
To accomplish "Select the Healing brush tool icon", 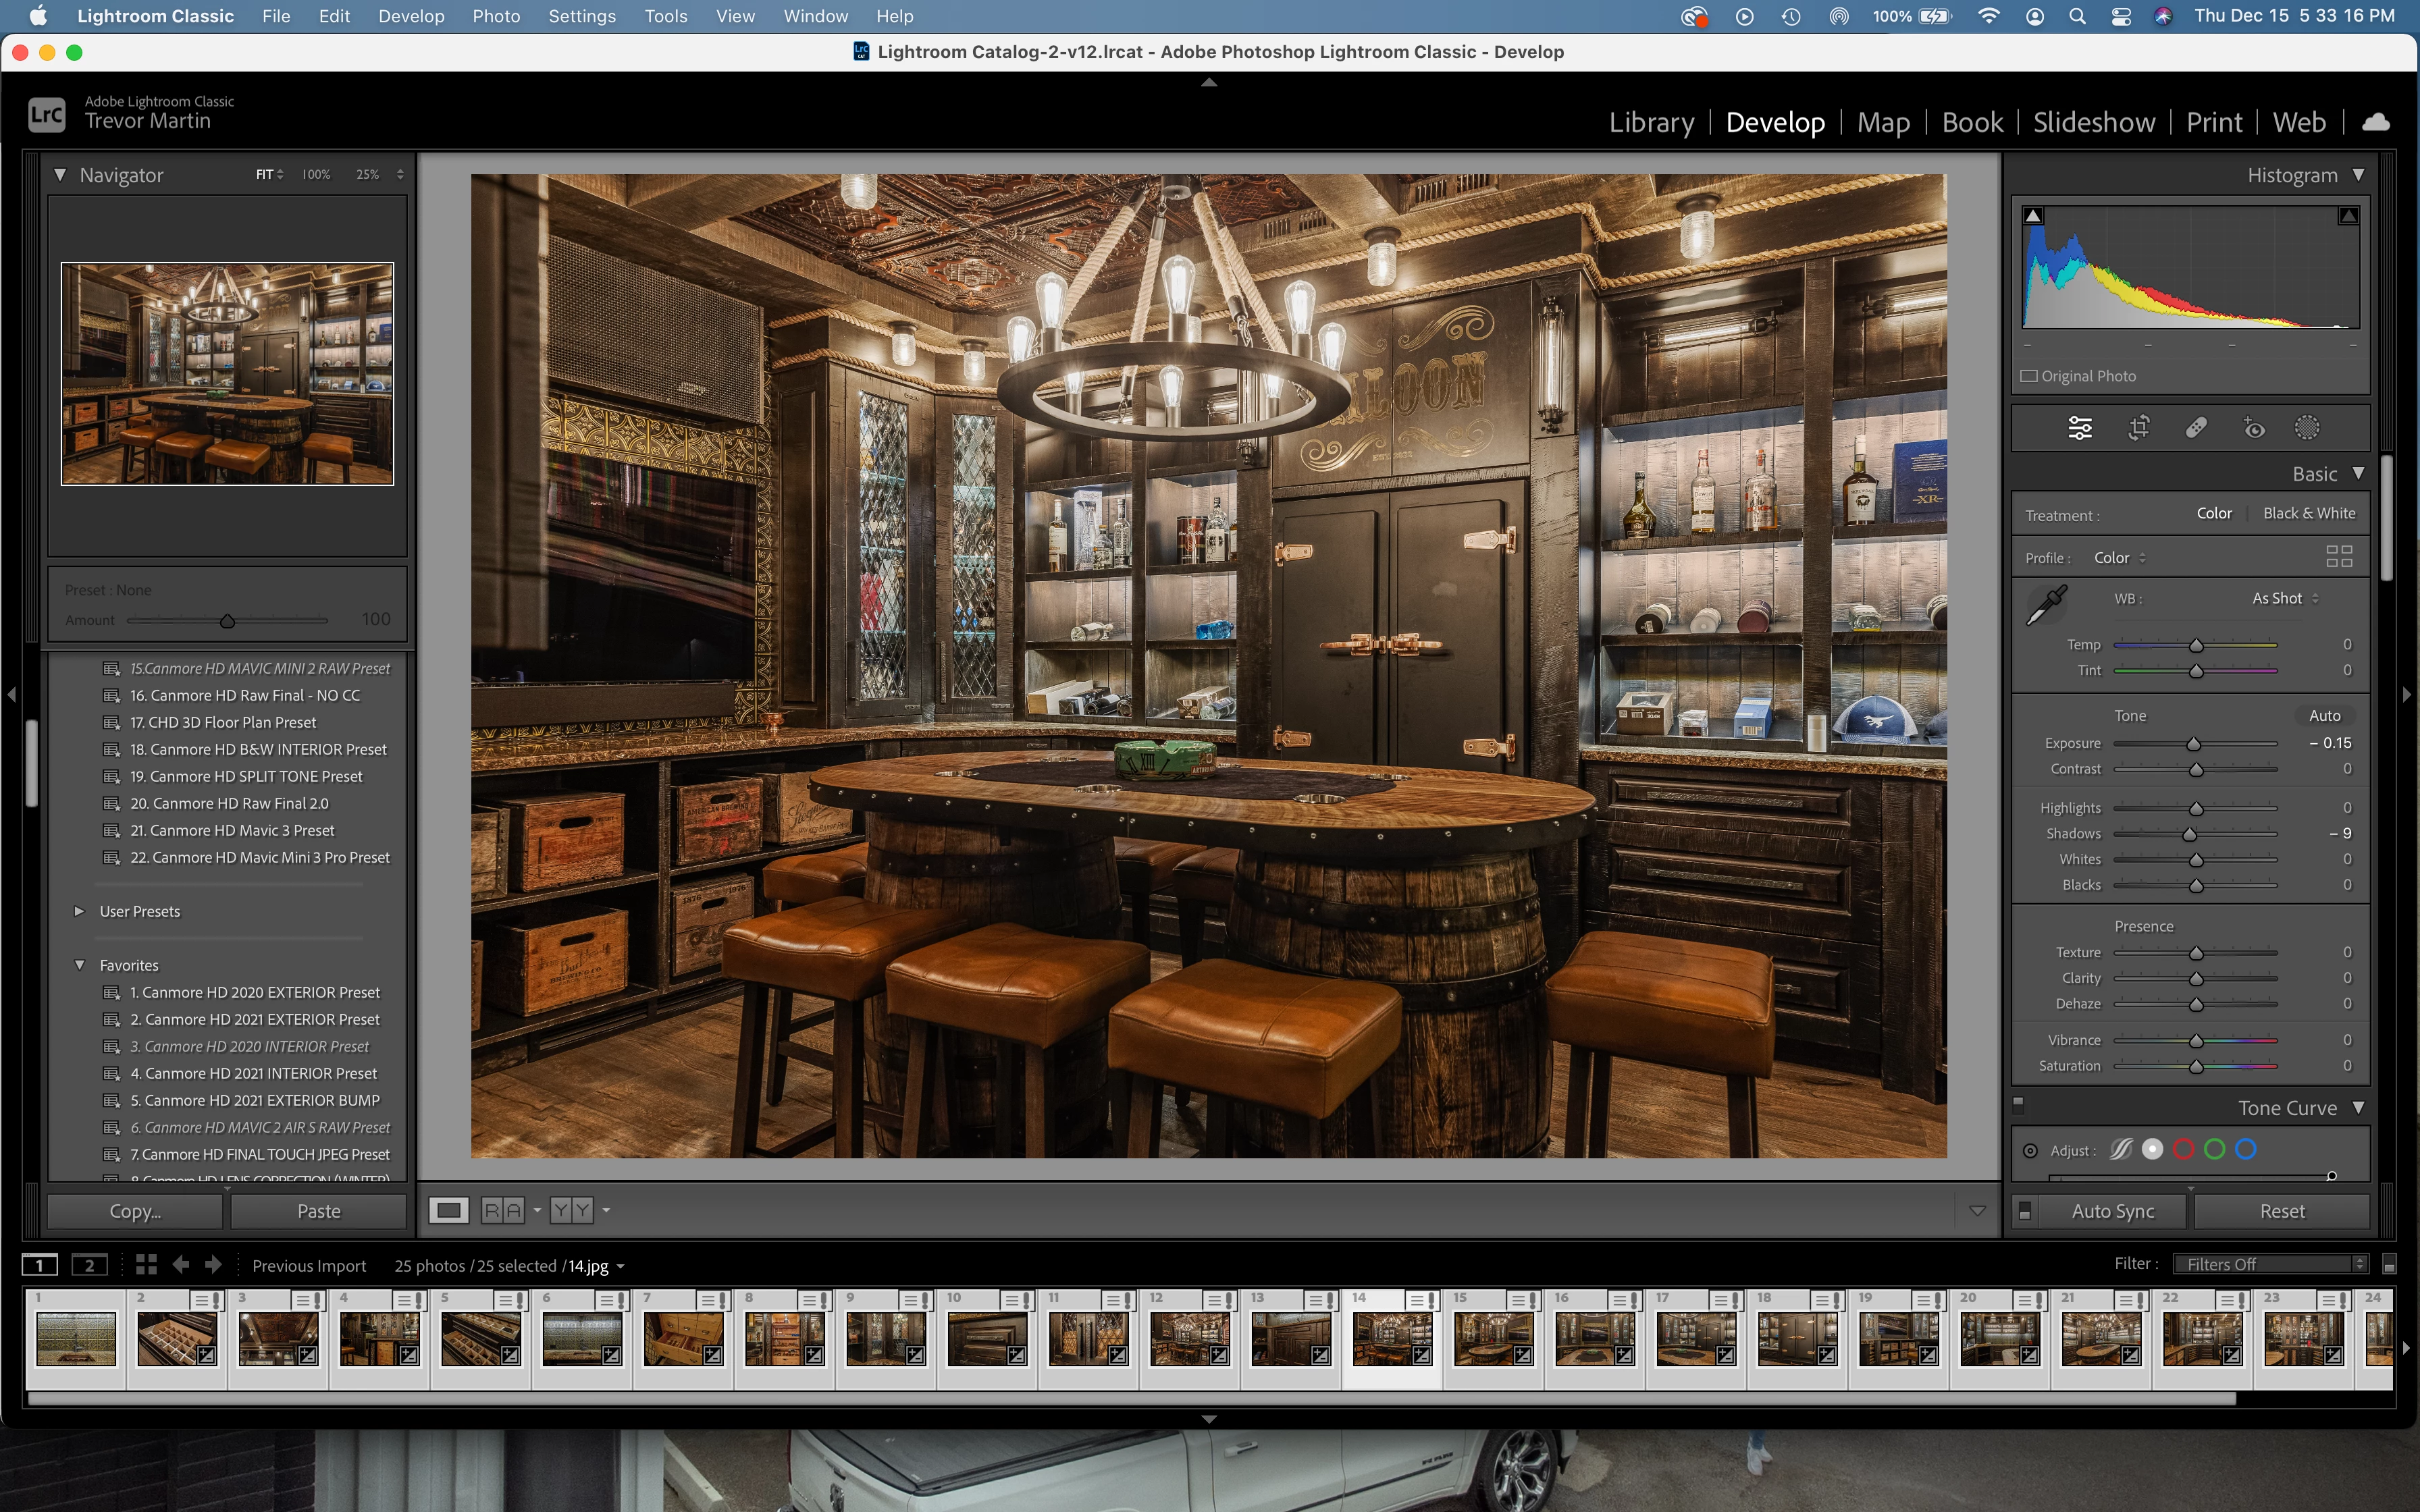I will pyautogui.click(x=2196, y=428).
